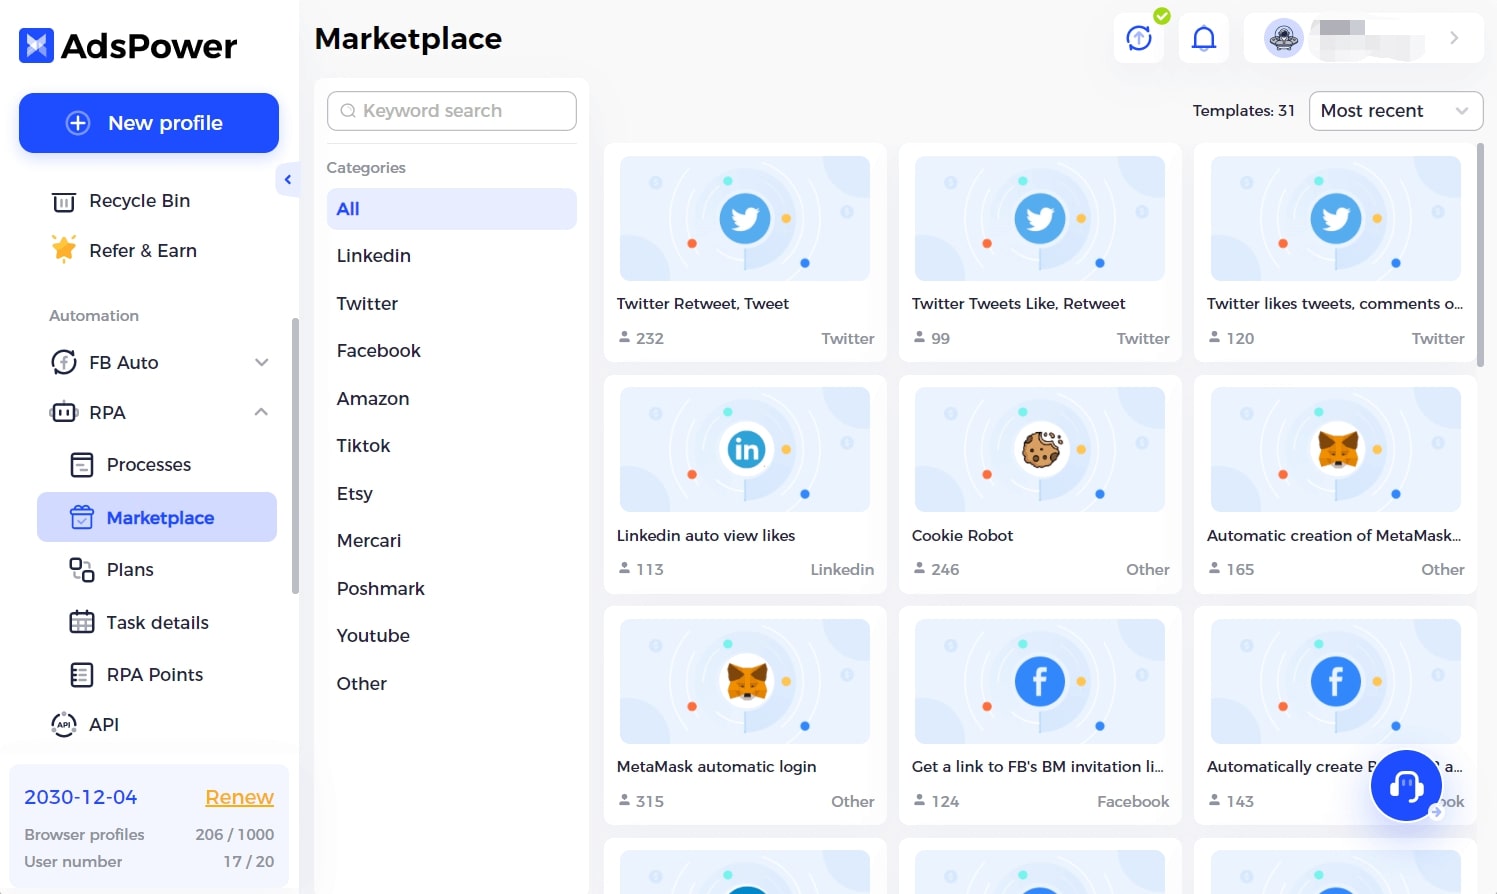Expand the FB Auto submenu
The width and height of the screenshot is (1497, 894).
[x=261, y=363]
